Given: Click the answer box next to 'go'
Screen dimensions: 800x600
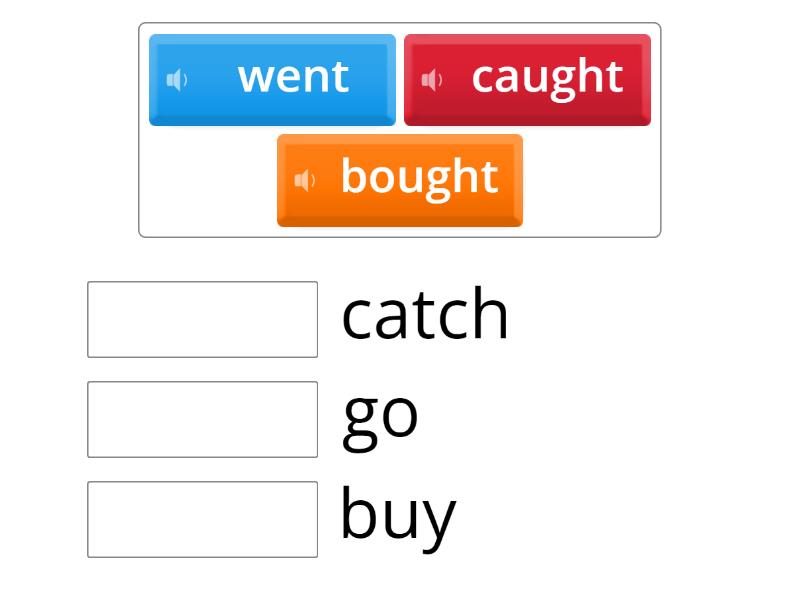Looking at the screenshot, I should coord(202,417).
